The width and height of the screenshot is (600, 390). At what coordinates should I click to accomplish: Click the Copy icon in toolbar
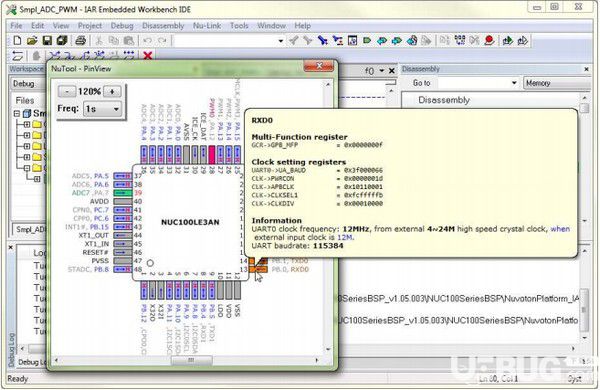(114, 40)
